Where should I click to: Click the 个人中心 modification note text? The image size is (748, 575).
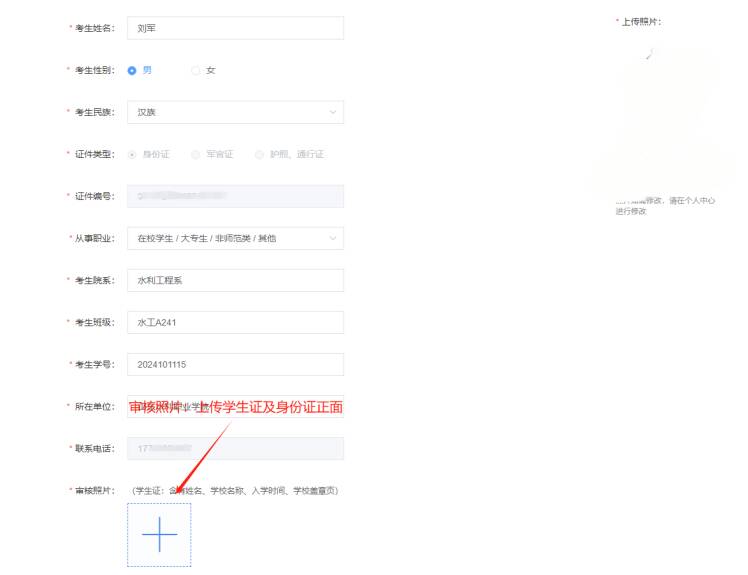665,206
